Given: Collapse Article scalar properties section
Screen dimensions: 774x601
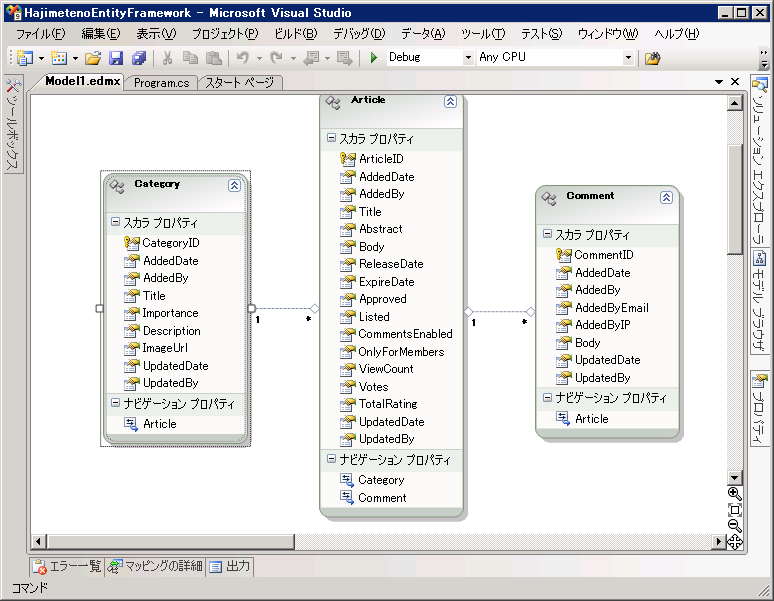Looking at the screenshot, I should click(x=331, y=138).
